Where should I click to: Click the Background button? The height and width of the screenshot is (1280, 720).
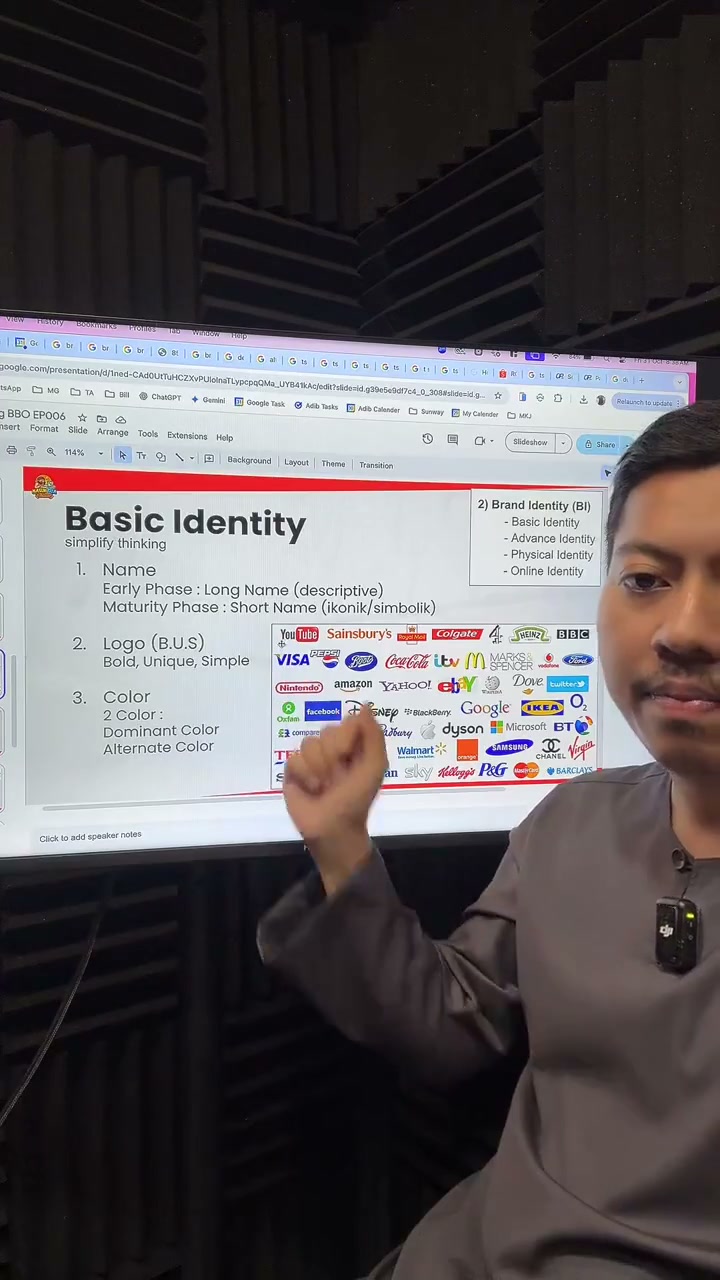pyautogui.click(x=249, y=460)
